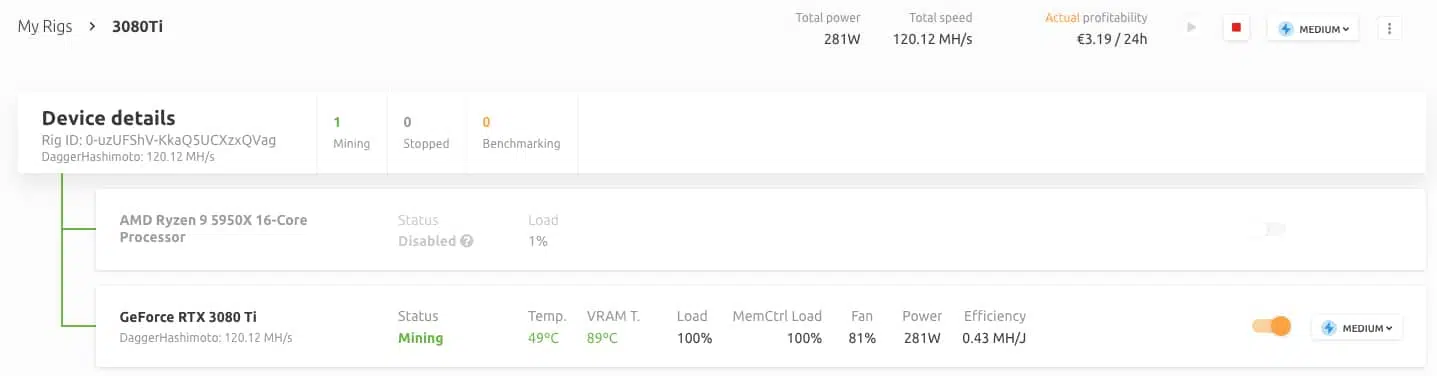1437x376 pixels.
Task: Select the Mining devices count tab
Action: (x=351, y=133)
